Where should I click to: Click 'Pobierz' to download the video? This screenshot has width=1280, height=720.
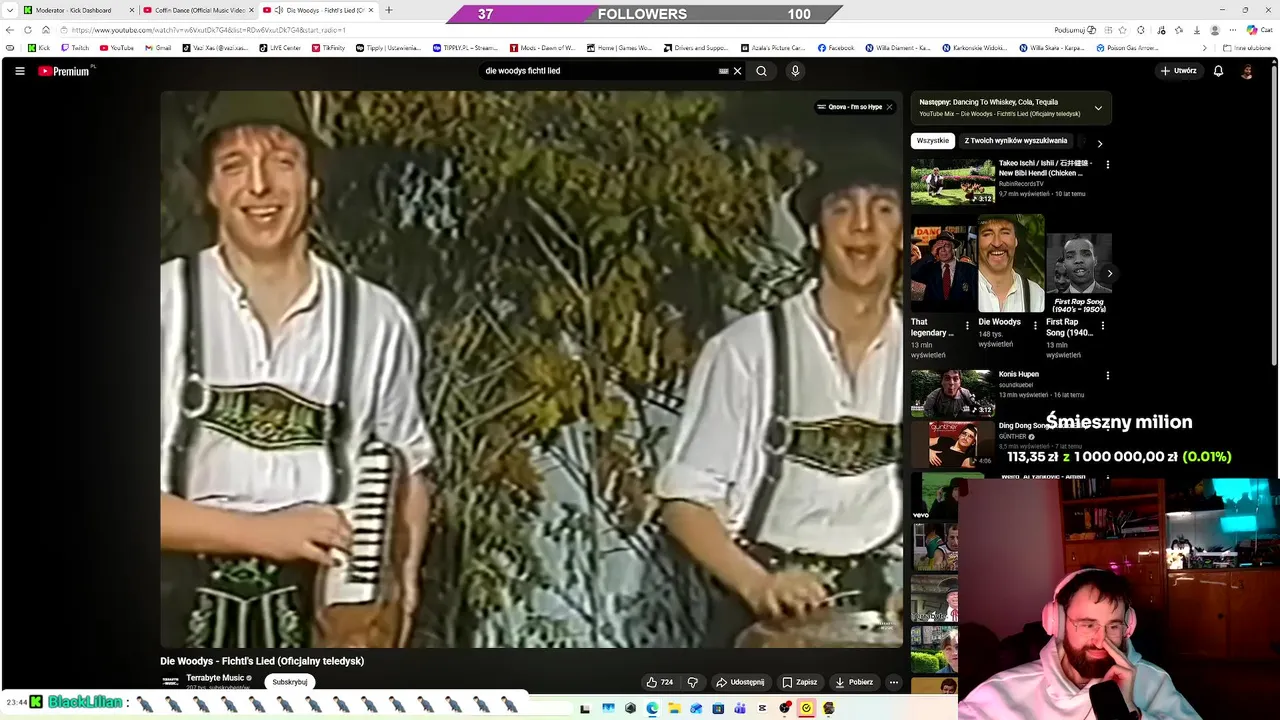(x=854, y=682)
